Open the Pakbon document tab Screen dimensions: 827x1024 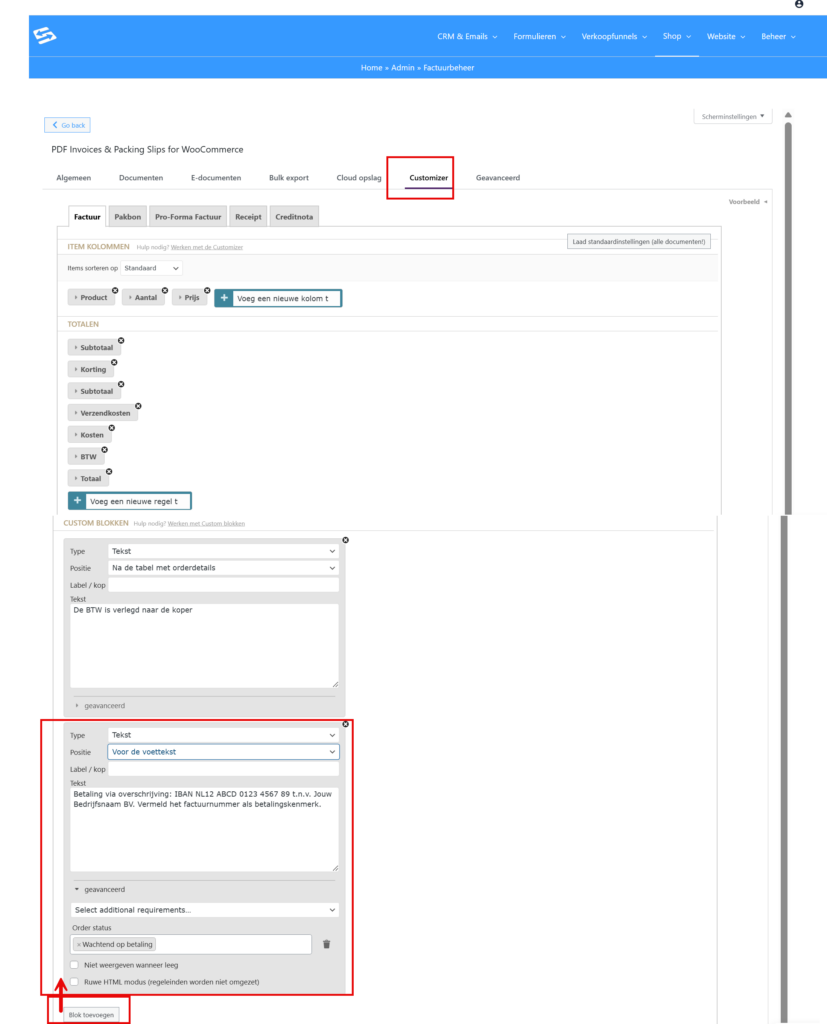[x=127, y=216]
